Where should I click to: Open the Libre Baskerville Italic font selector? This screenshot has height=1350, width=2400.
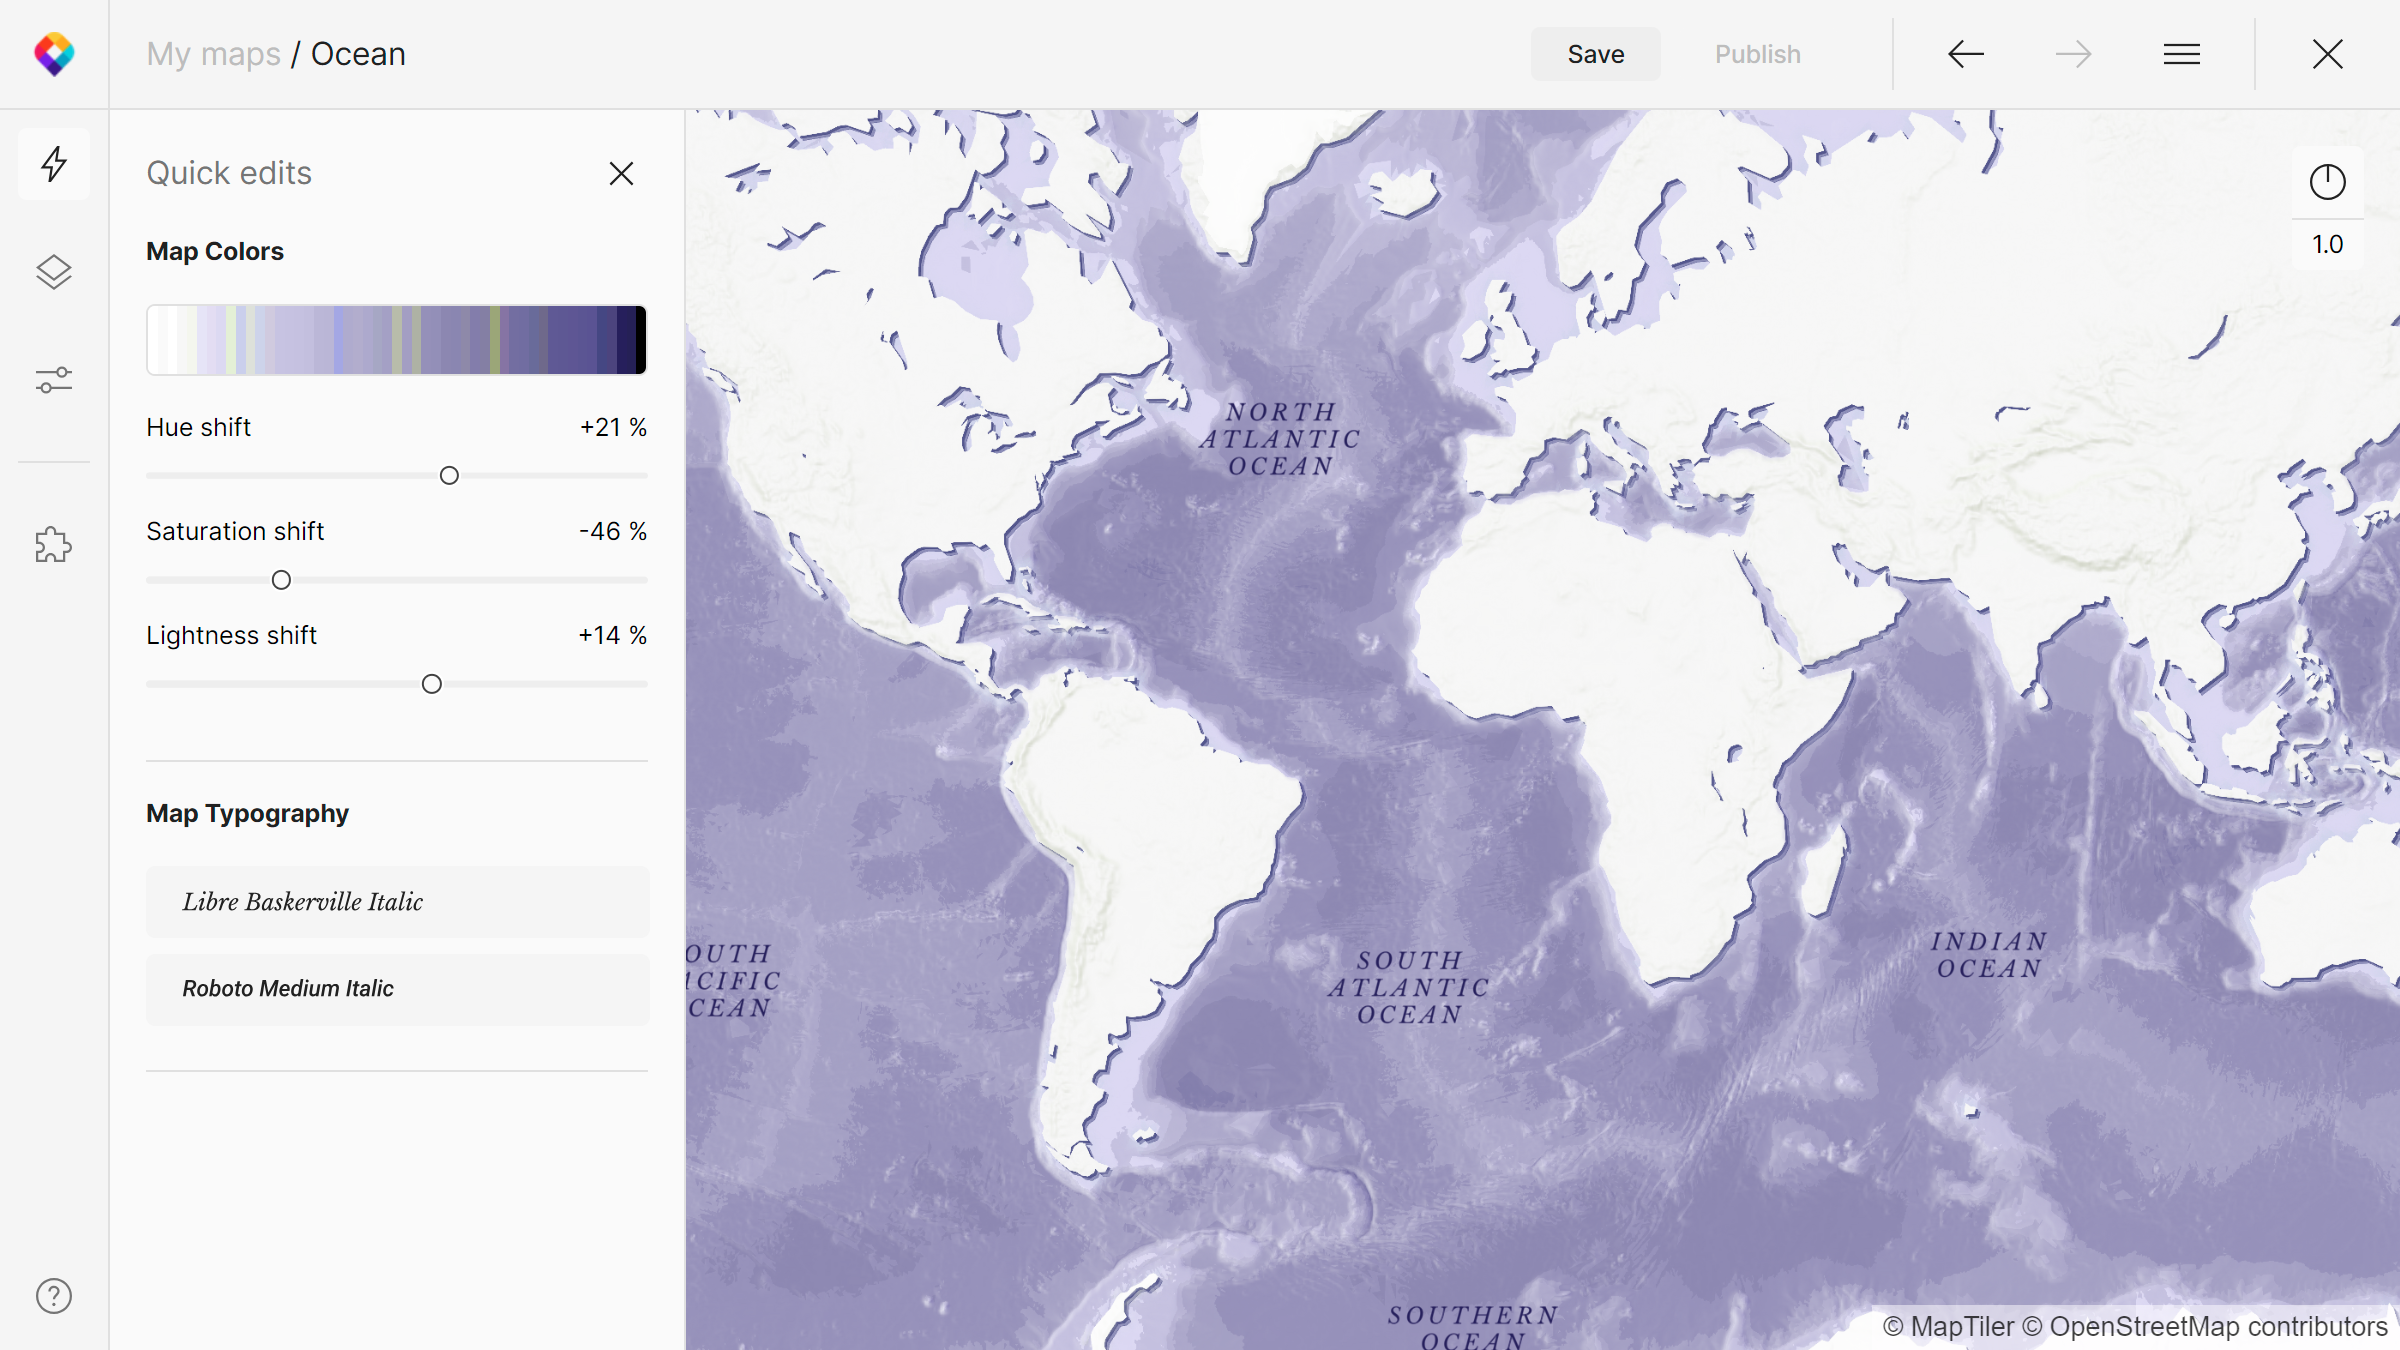pos(397,902)
